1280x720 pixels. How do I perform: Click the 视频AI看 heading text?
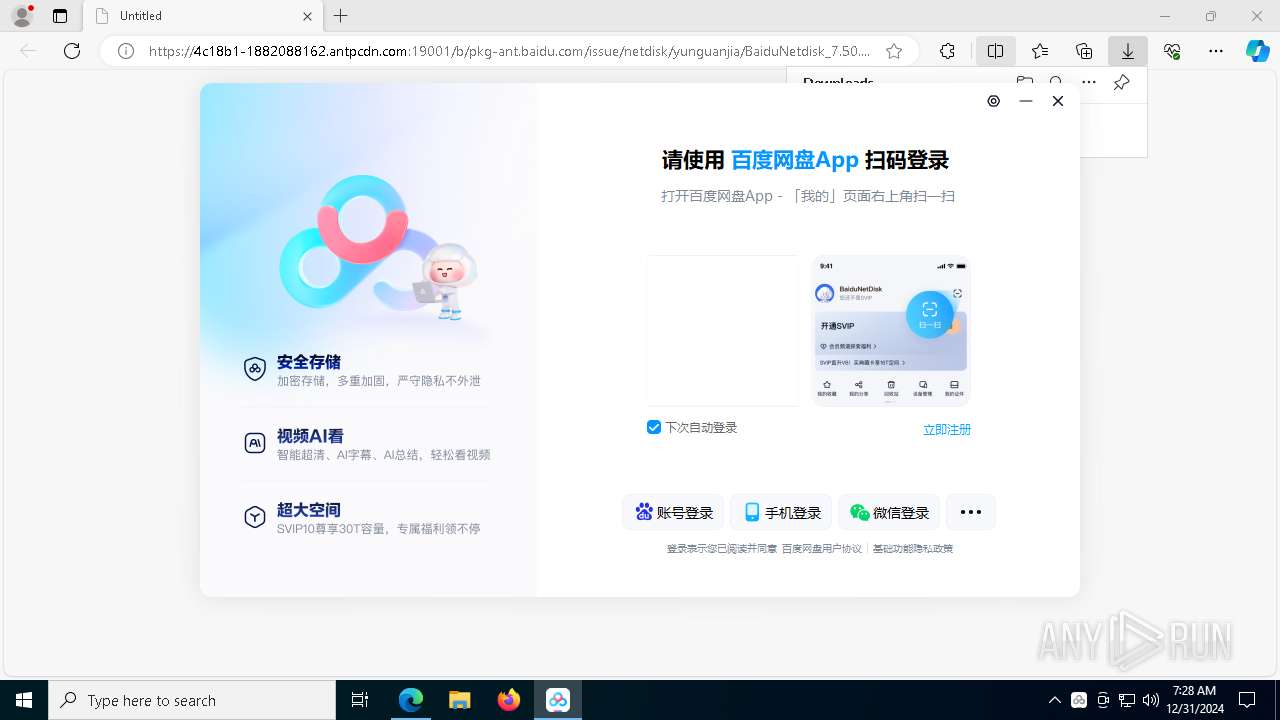(311, 436)
